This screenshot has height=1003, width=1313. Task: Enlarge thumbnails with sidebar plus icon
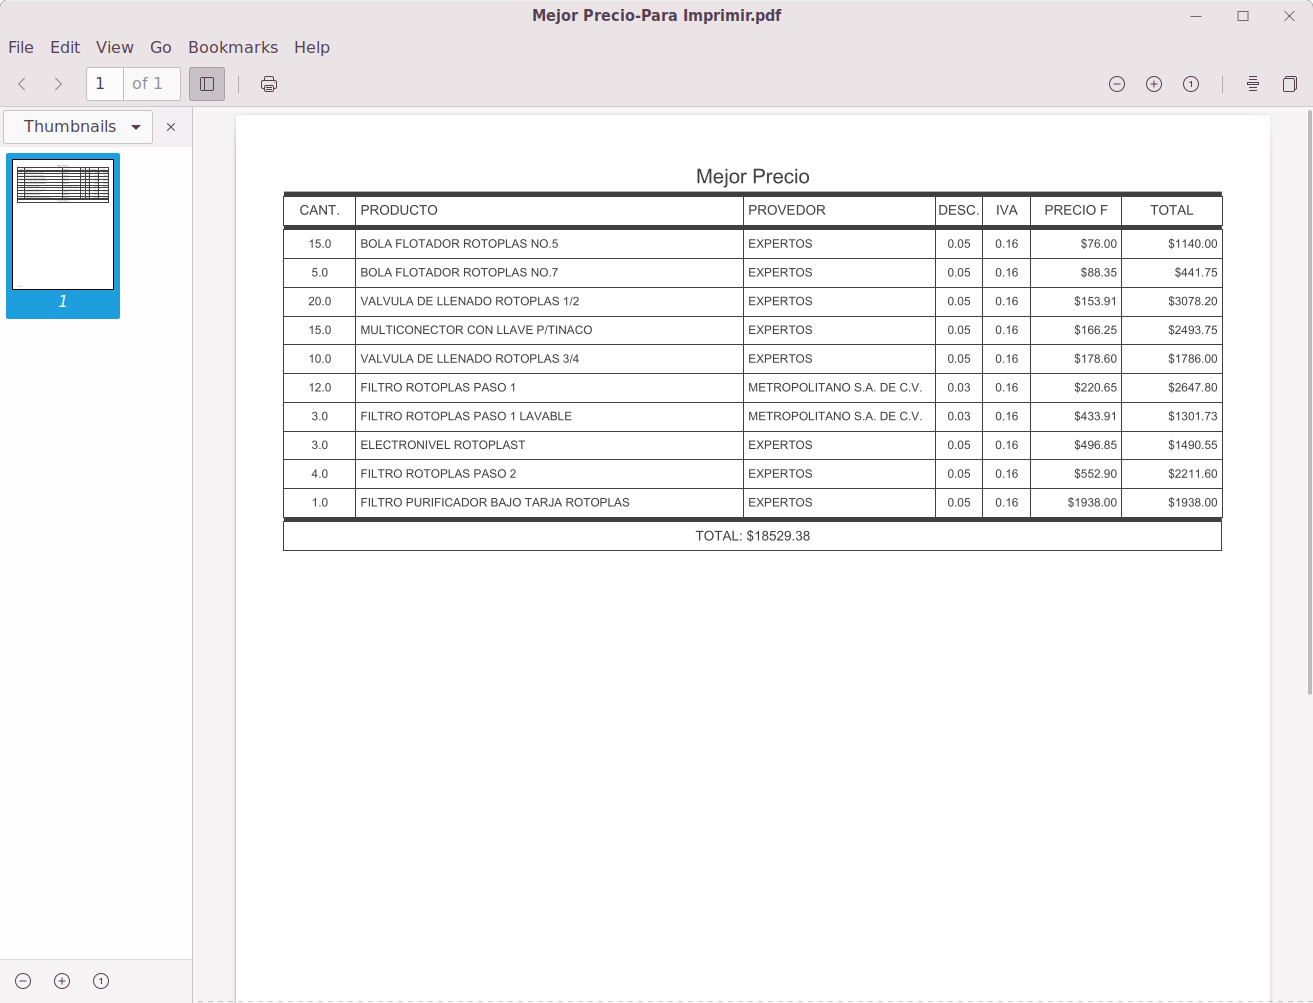click(x=62, y=981)
